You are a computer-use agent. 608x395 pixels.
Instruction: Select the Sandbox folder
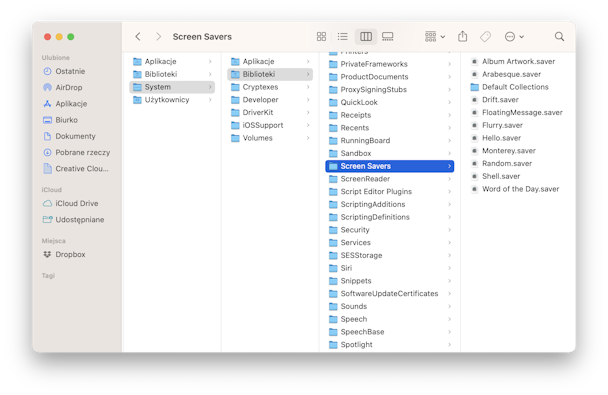(x=390, y=154)
